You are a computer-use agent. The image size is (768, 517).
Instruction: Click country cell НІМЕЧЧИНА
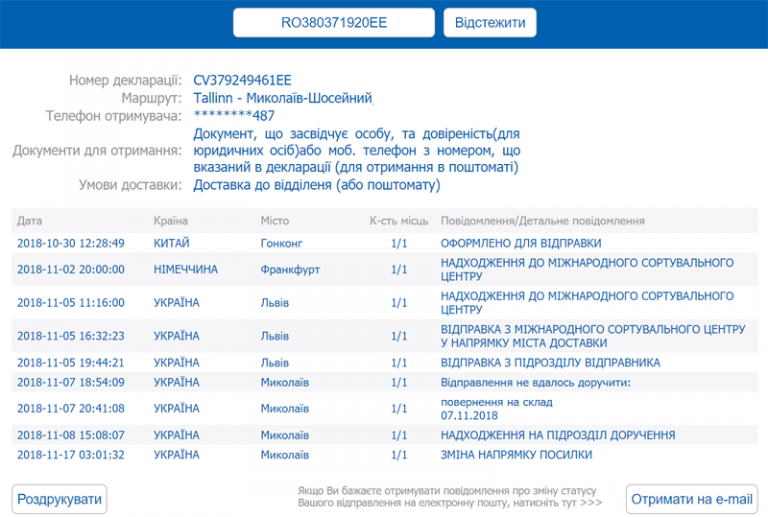coord(186,269)
